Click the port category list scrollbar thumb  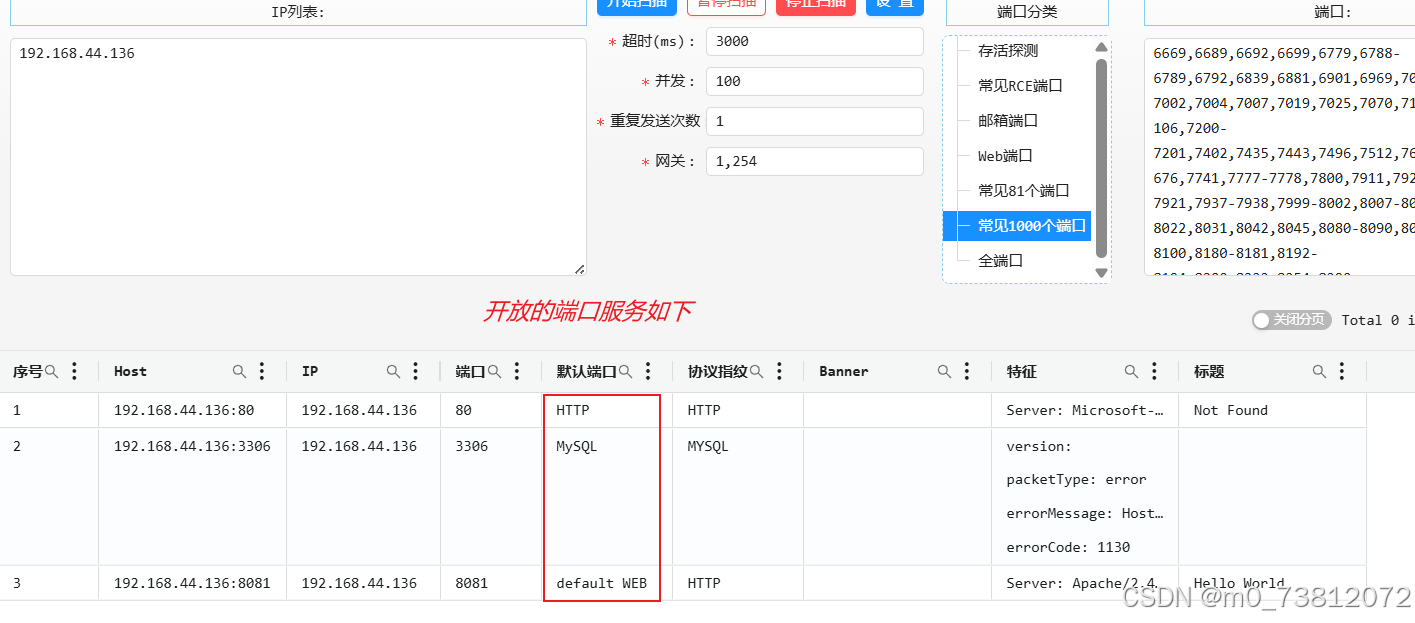tap(1102, 158)
